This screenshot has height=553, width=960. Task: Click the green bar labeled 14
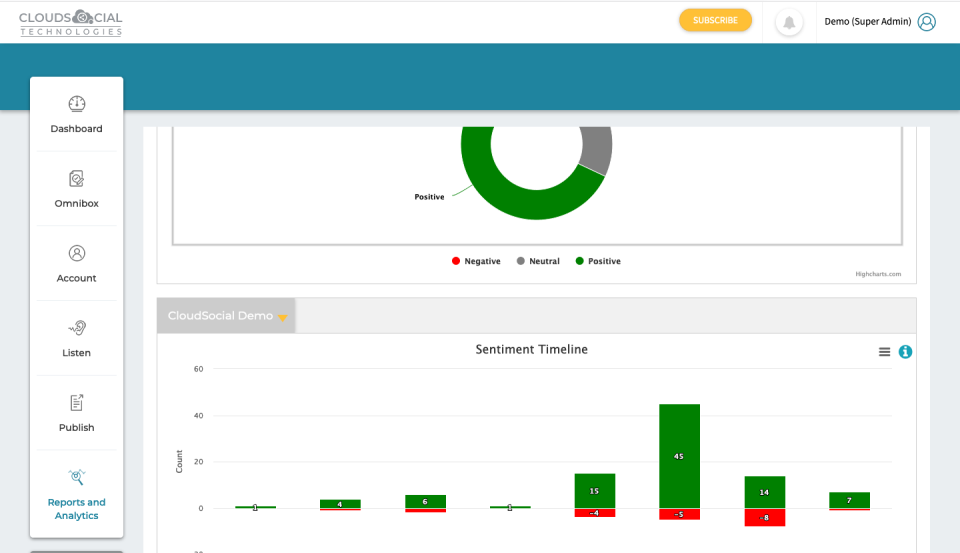(765, 492)
